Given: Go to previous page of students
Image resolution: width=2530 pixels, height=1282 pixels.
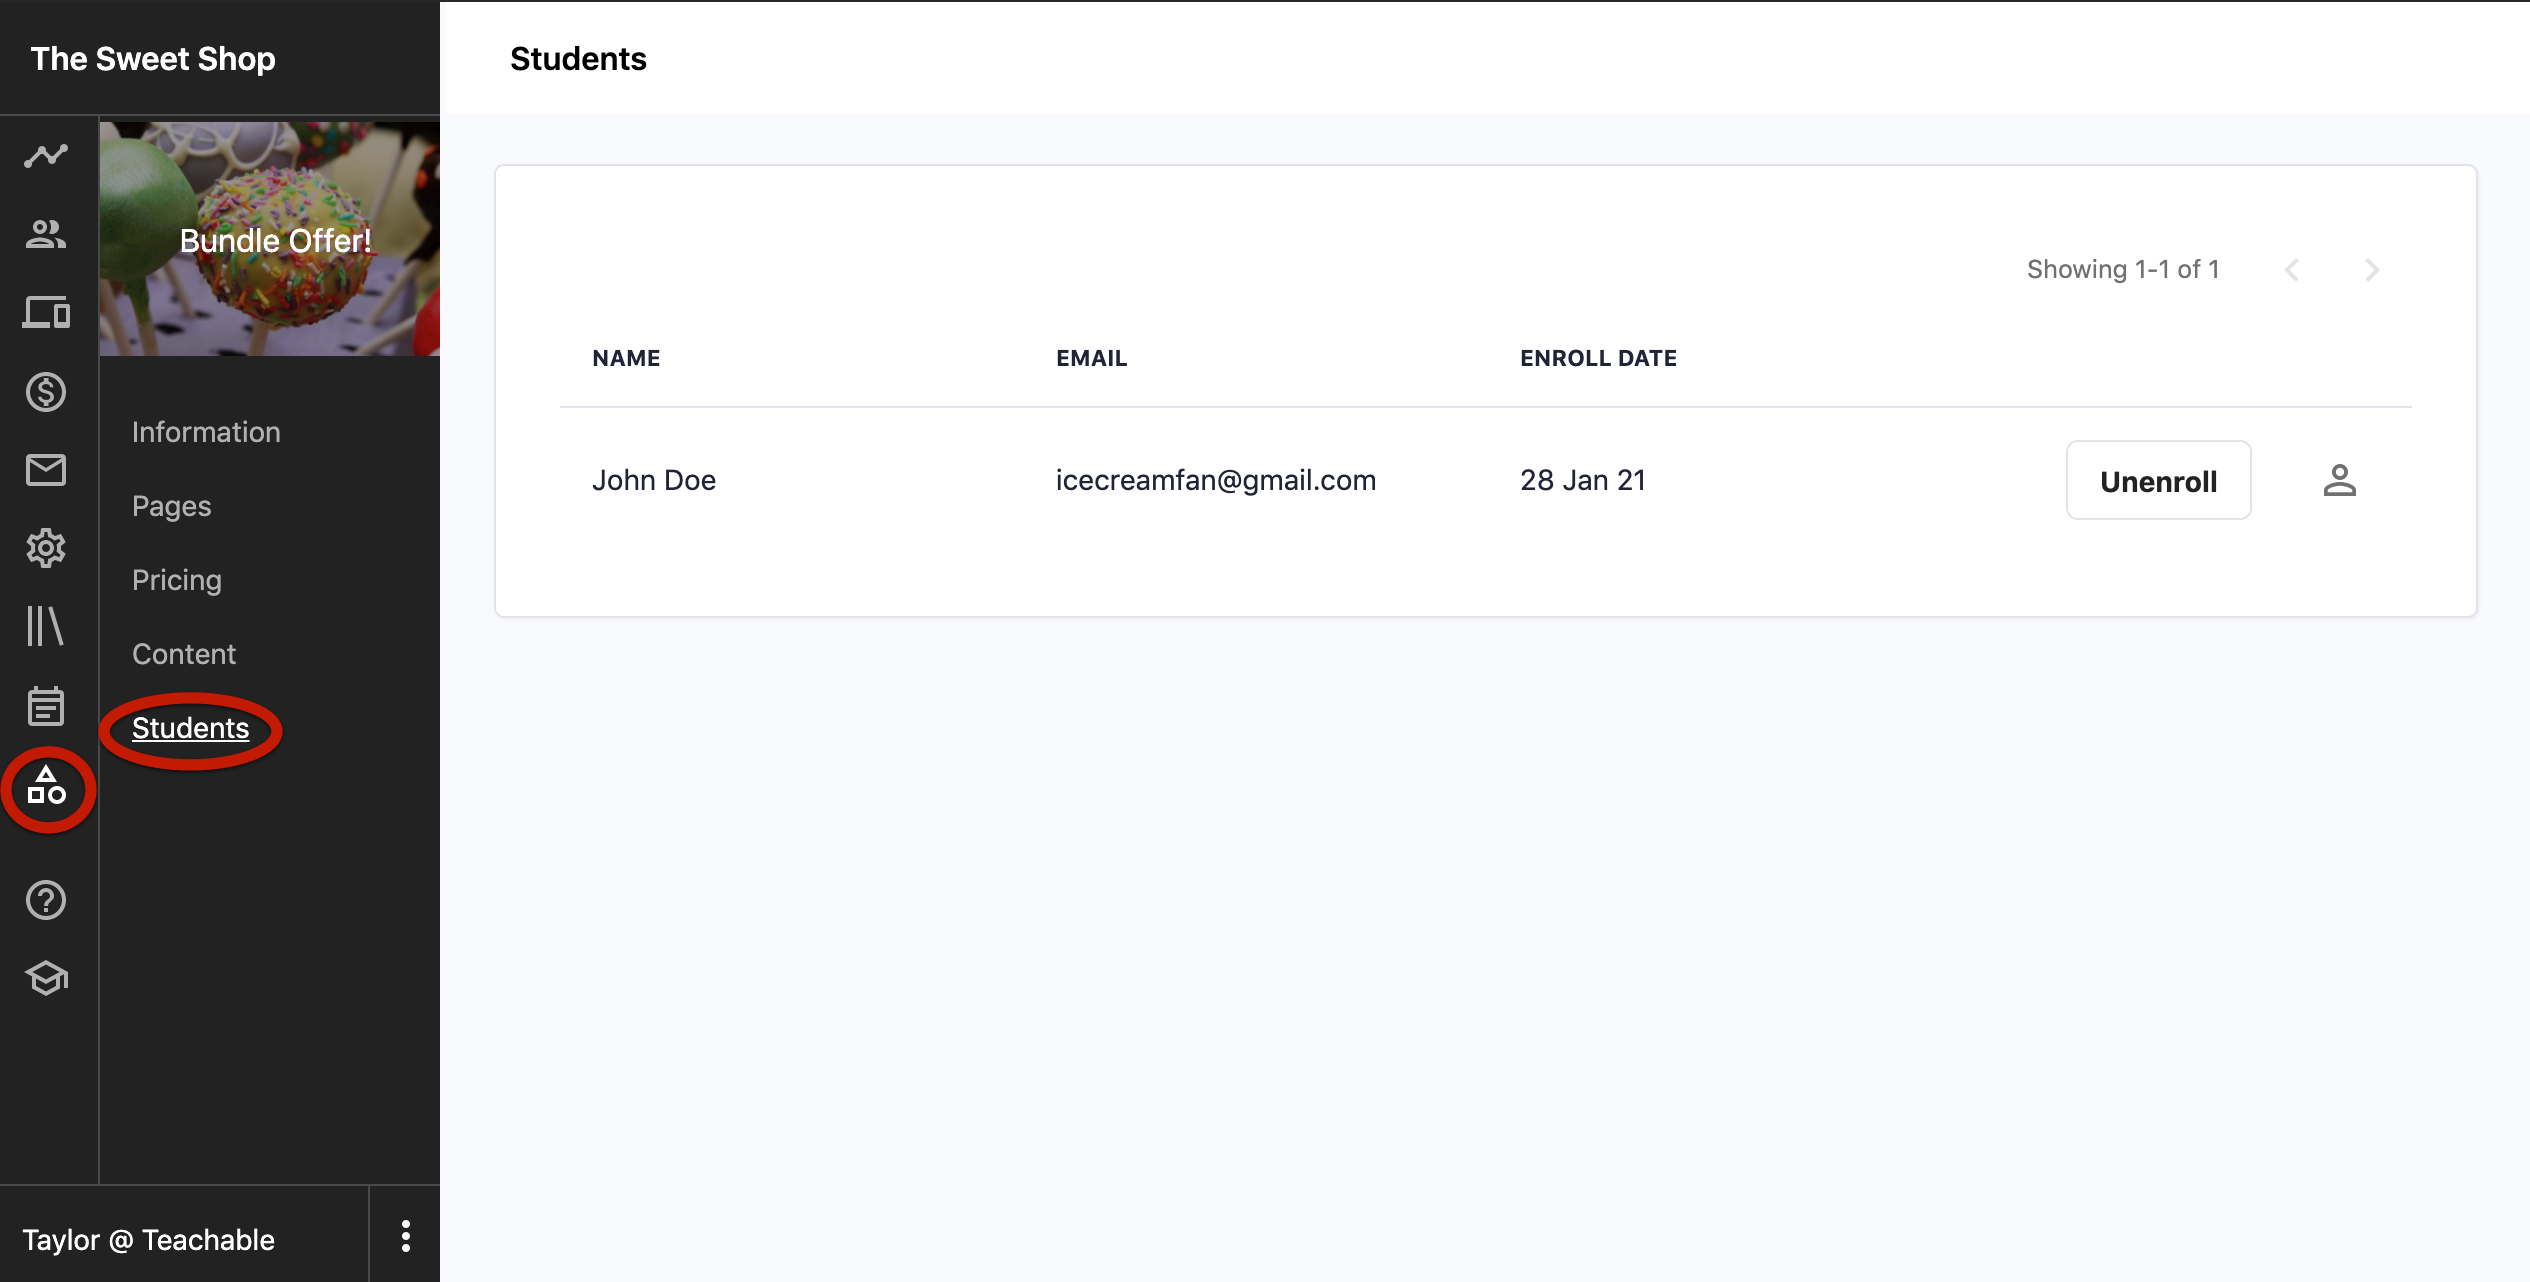Looking at the screenshot, I should pyautogui.click(x=2292, y=270).
